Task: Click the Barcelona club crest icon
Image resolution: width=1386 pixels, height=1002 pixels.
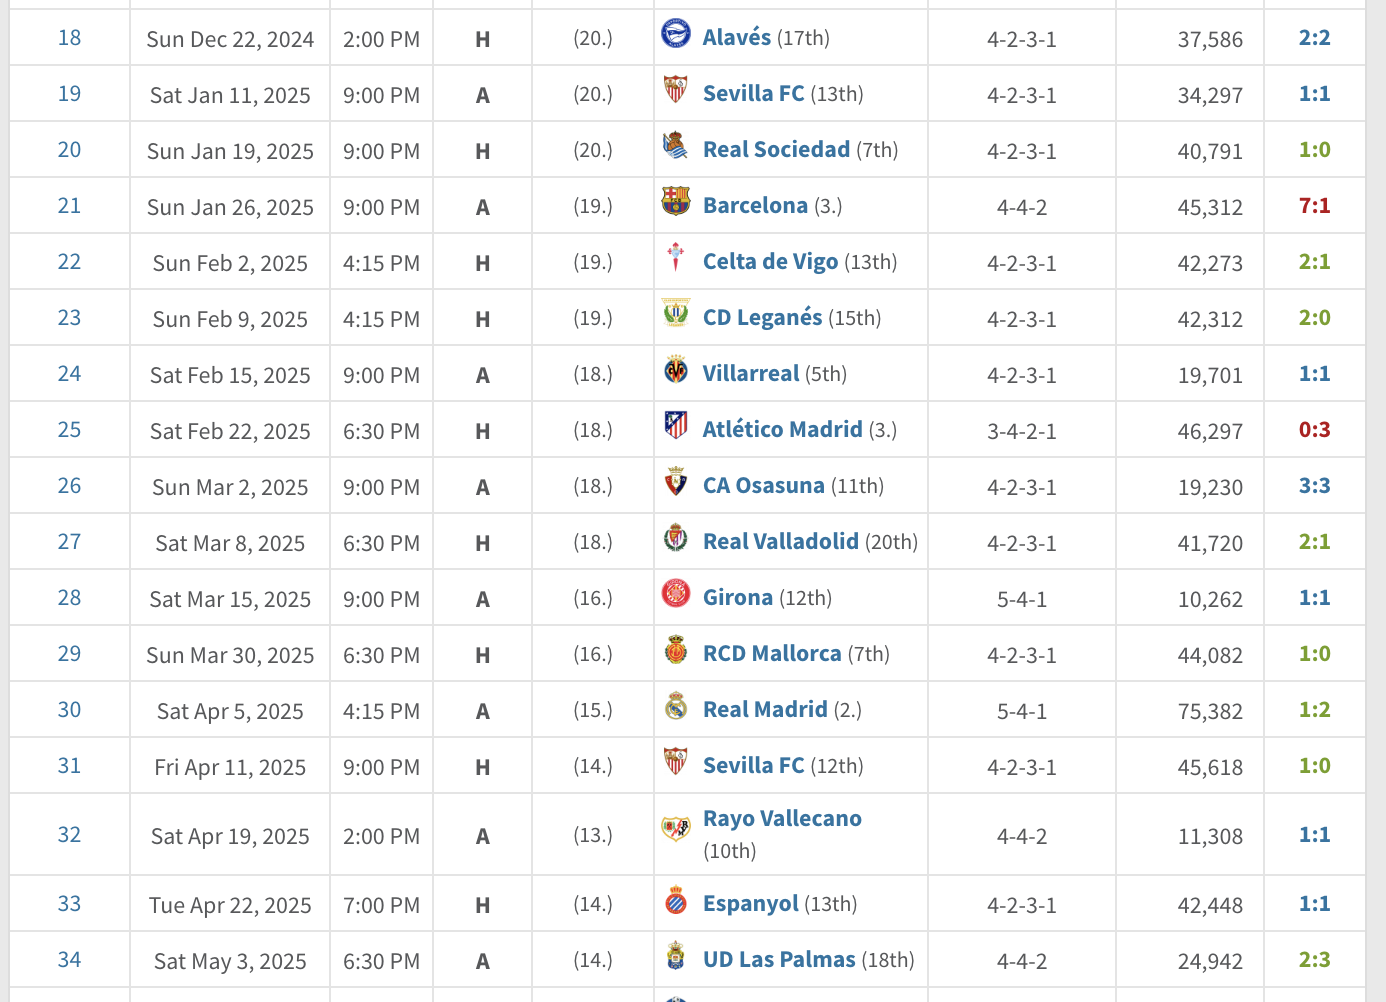Action: tap(676, 202)
